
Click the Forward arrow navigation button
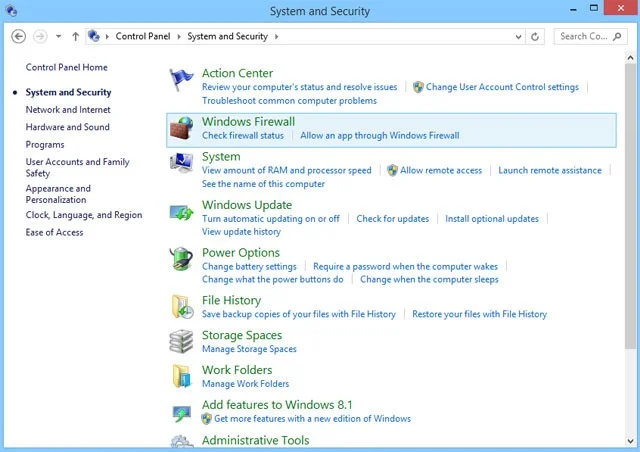pos(40,36)
